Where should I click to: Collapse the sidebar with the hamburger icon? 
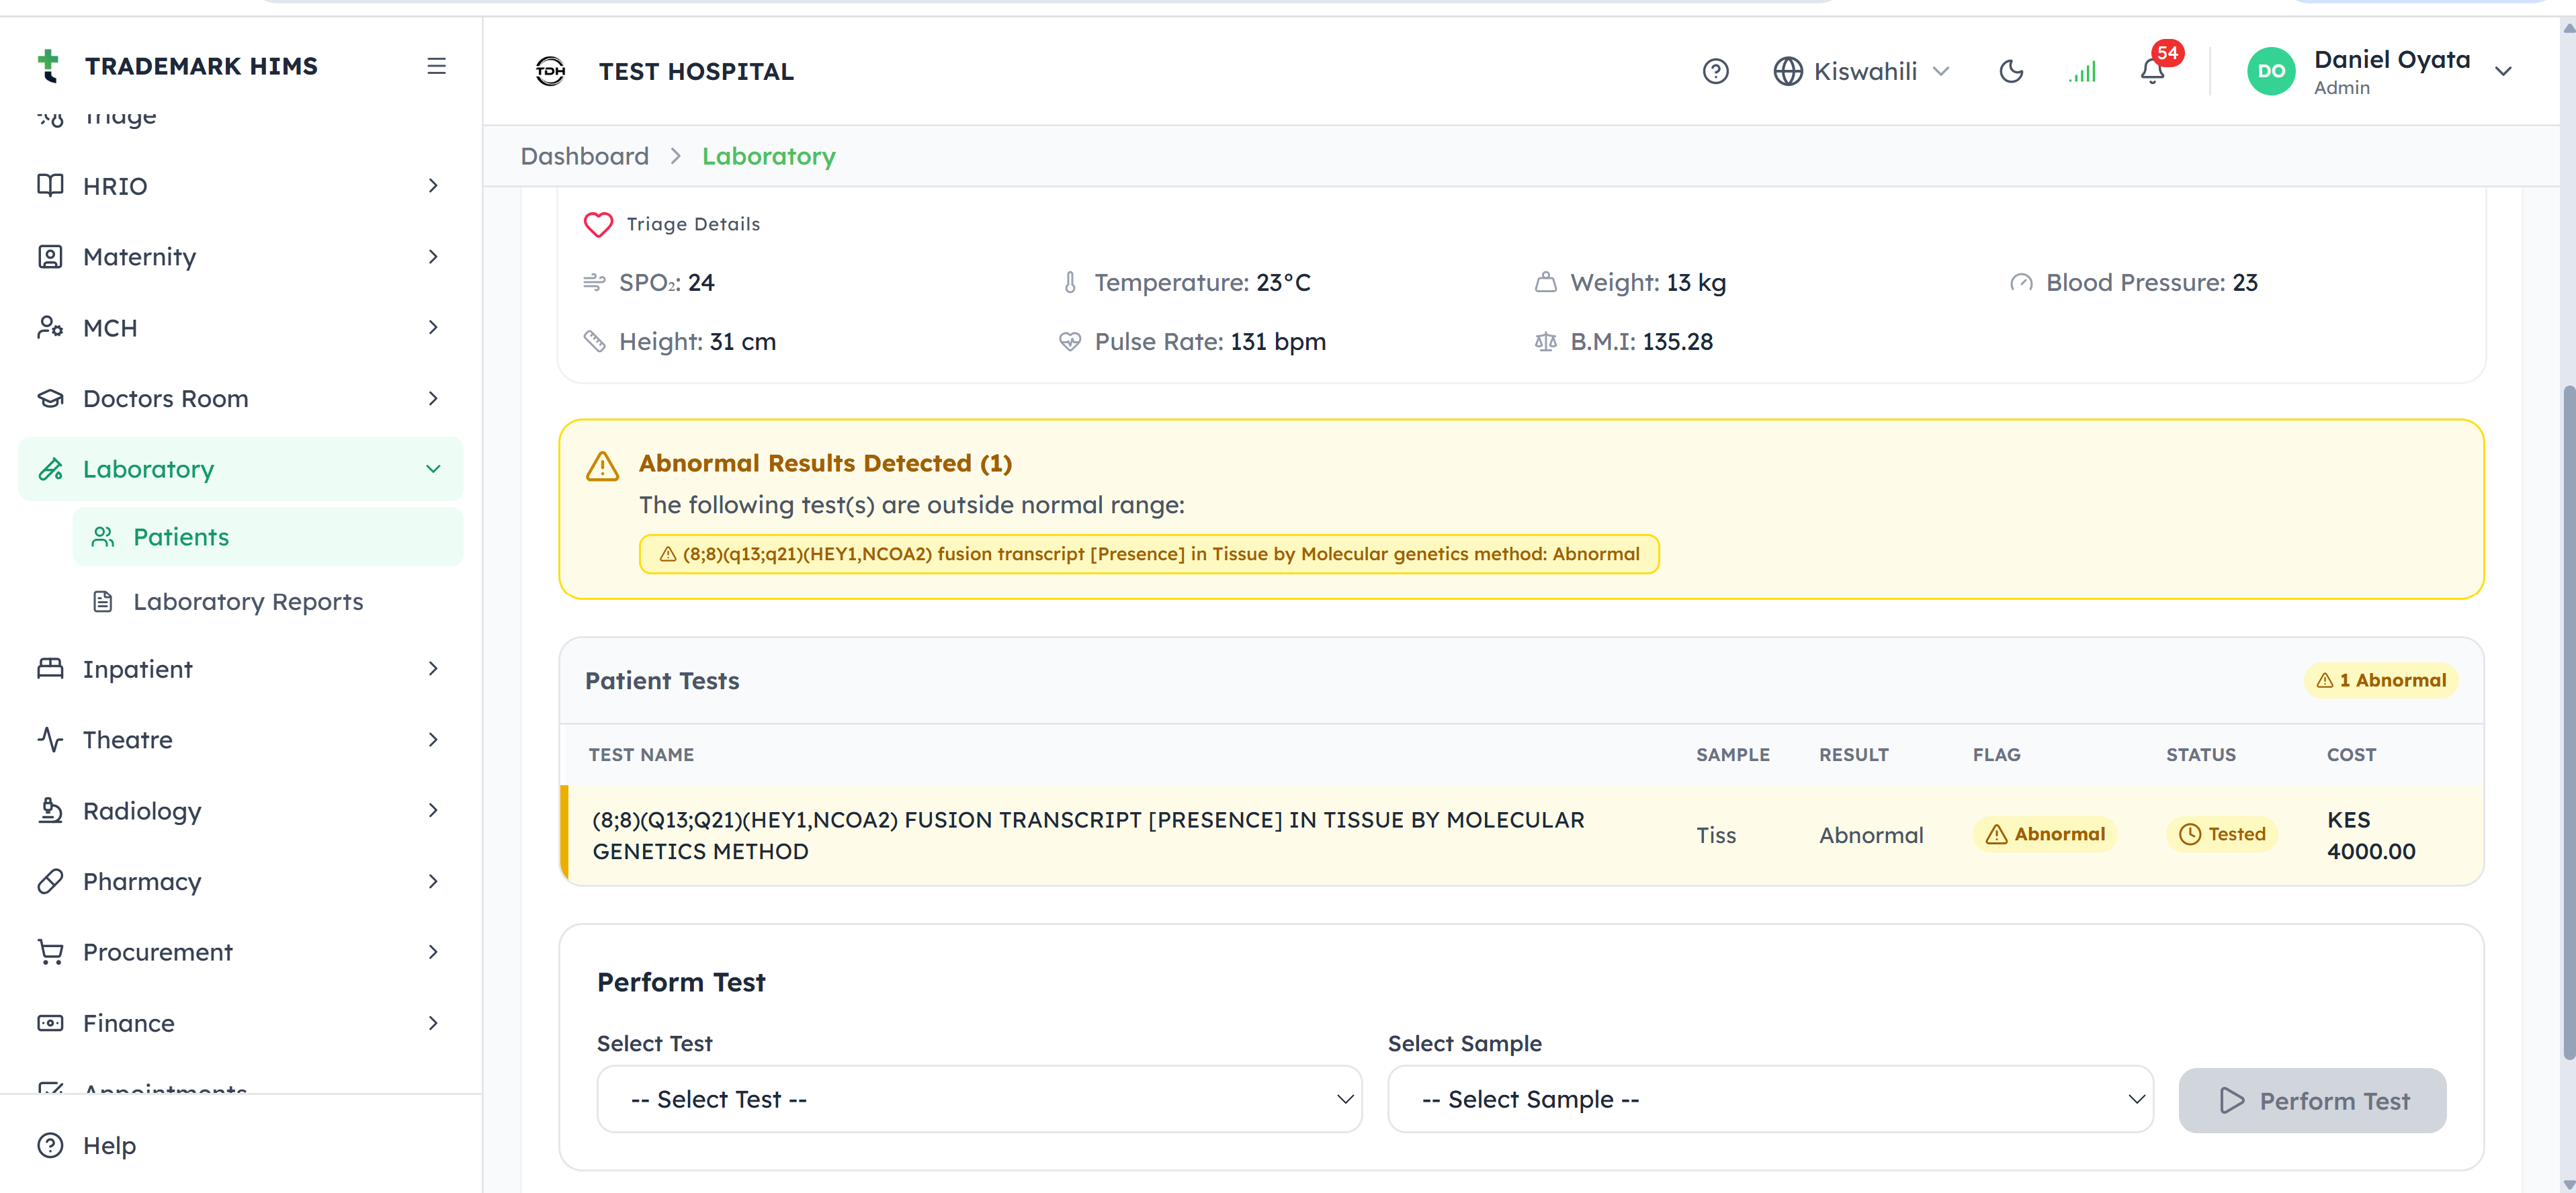pos(436,66)
